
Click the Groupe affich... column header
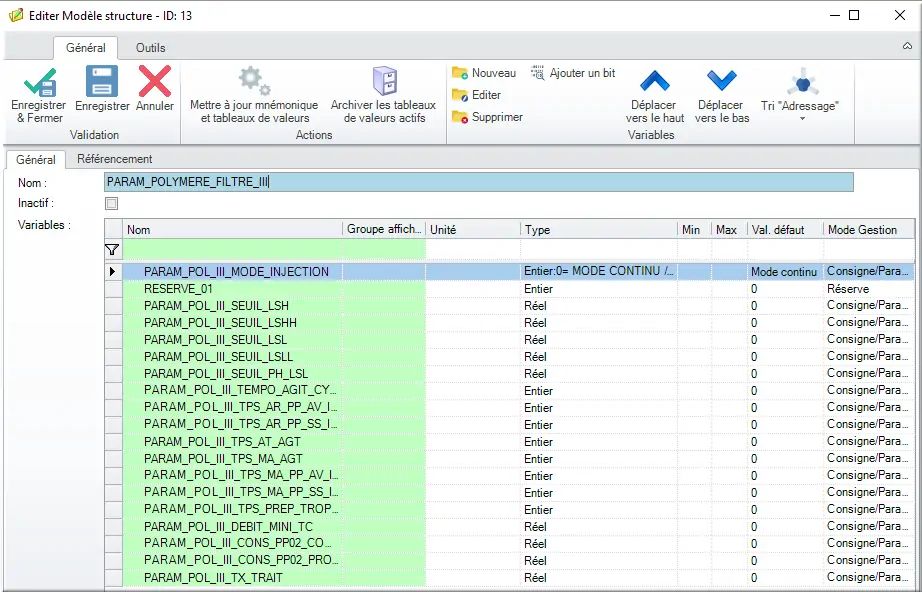[384, 229]
